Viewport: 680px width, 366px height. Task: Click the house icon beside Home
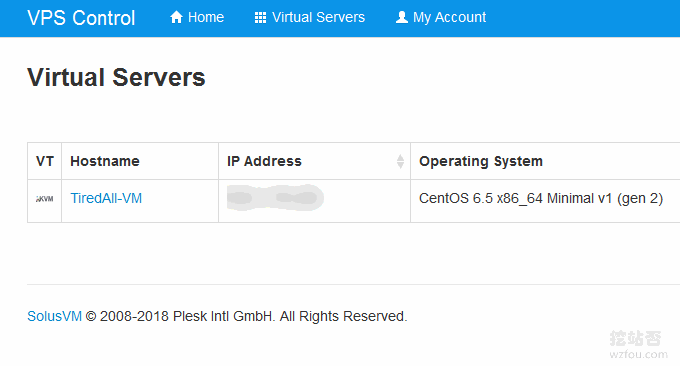coord(176,17)
